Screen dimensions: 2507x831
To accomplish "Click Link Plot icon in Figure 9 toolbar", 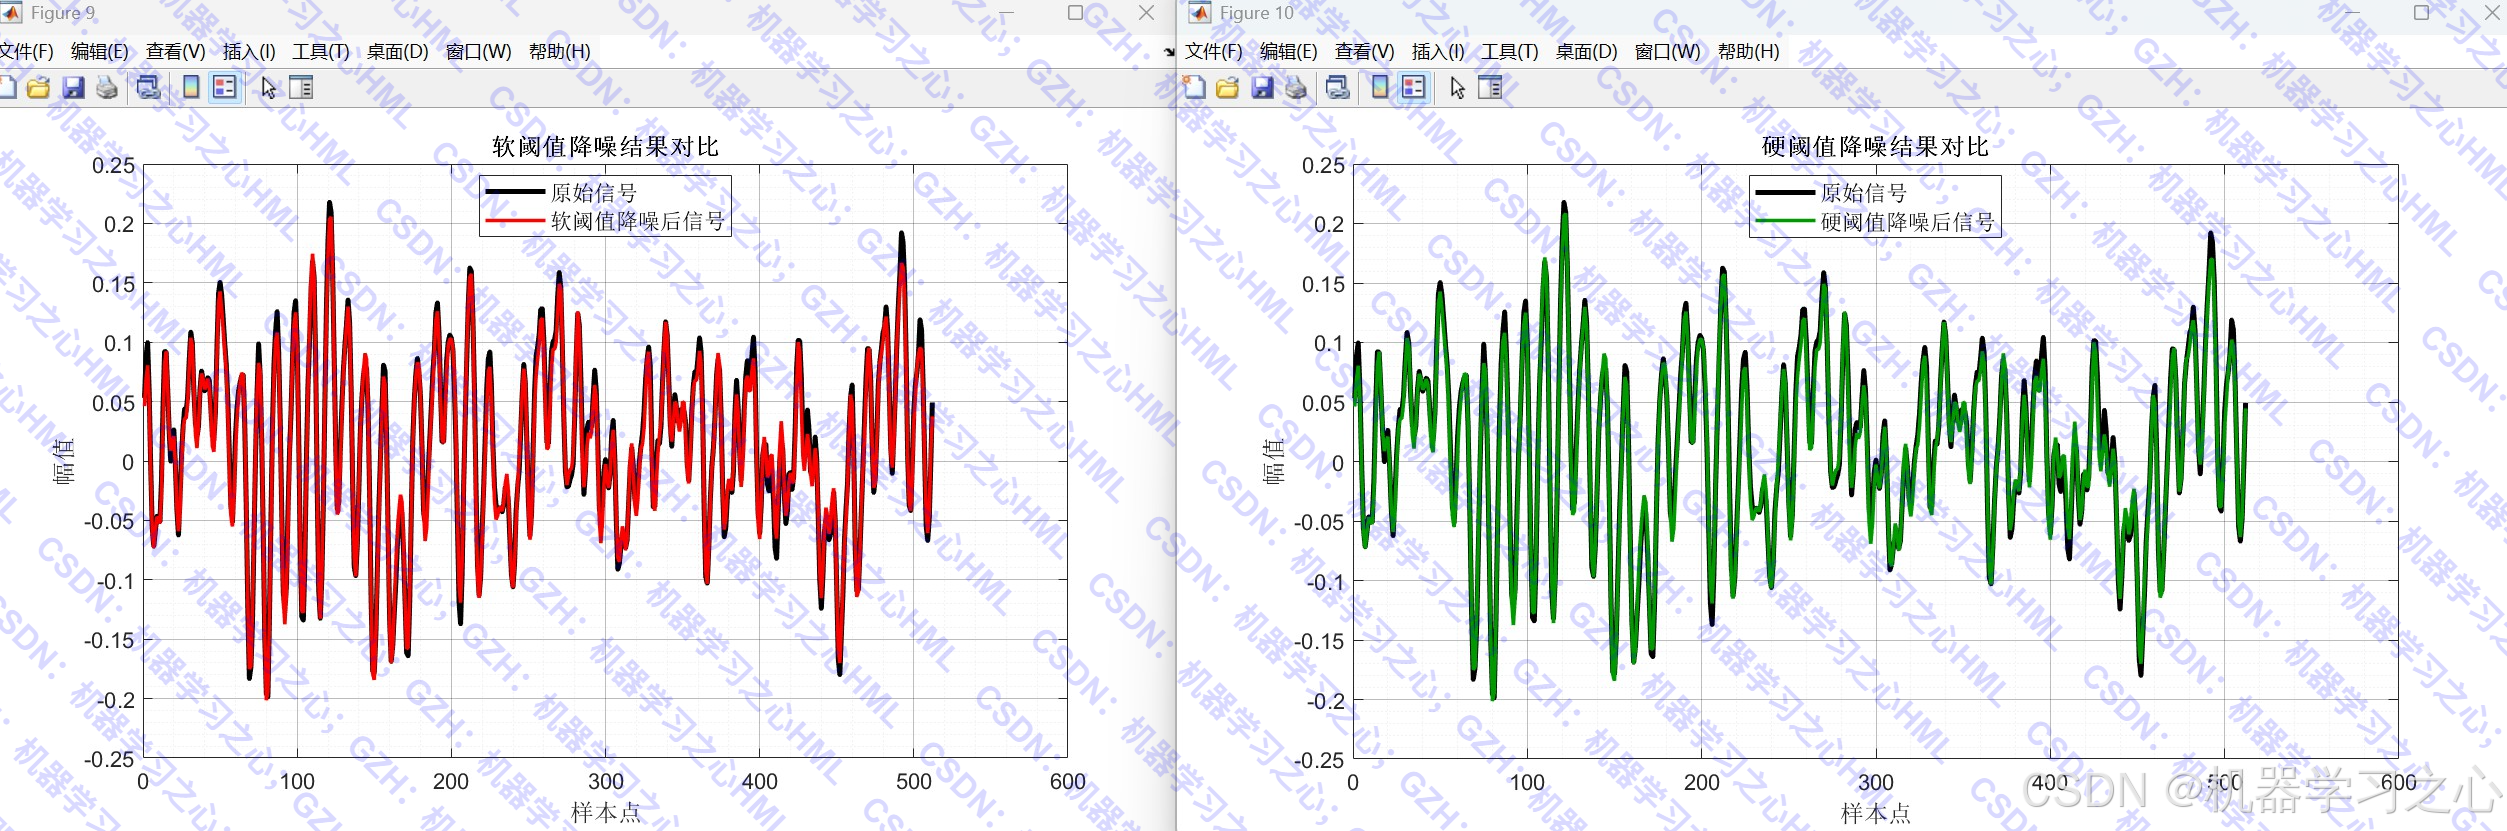I will 148,88.
